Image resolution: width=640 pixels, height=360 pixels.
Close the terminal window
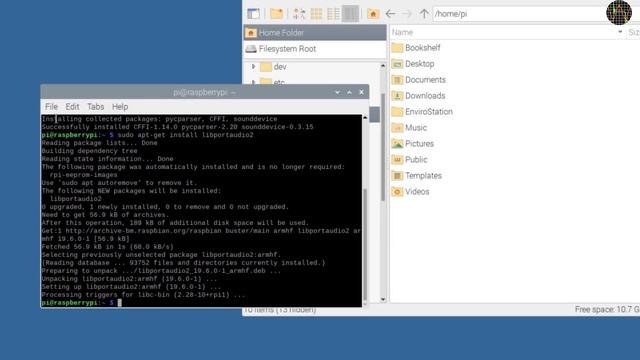click(x=361, y=92)
